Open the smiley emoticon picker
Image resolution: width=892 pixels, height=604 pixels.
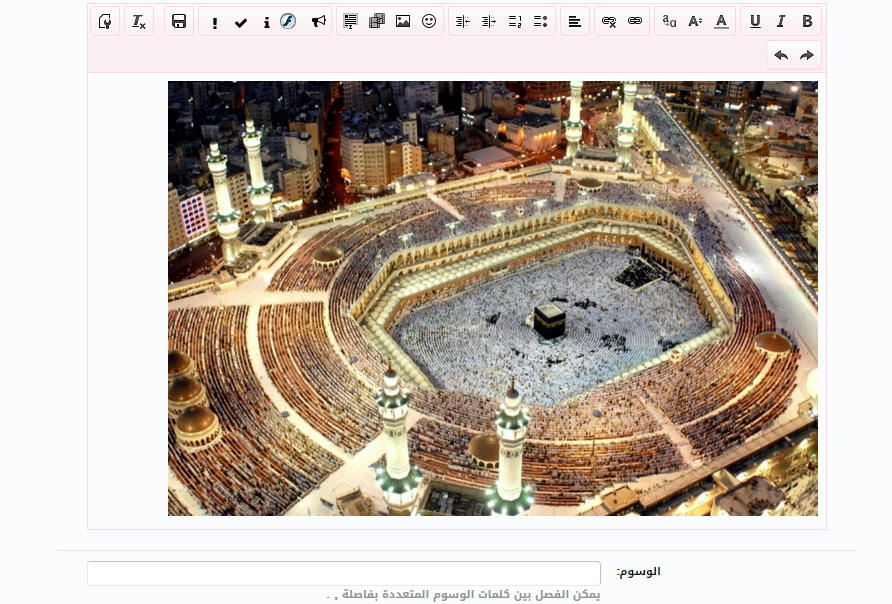click(x=429, y=22)
